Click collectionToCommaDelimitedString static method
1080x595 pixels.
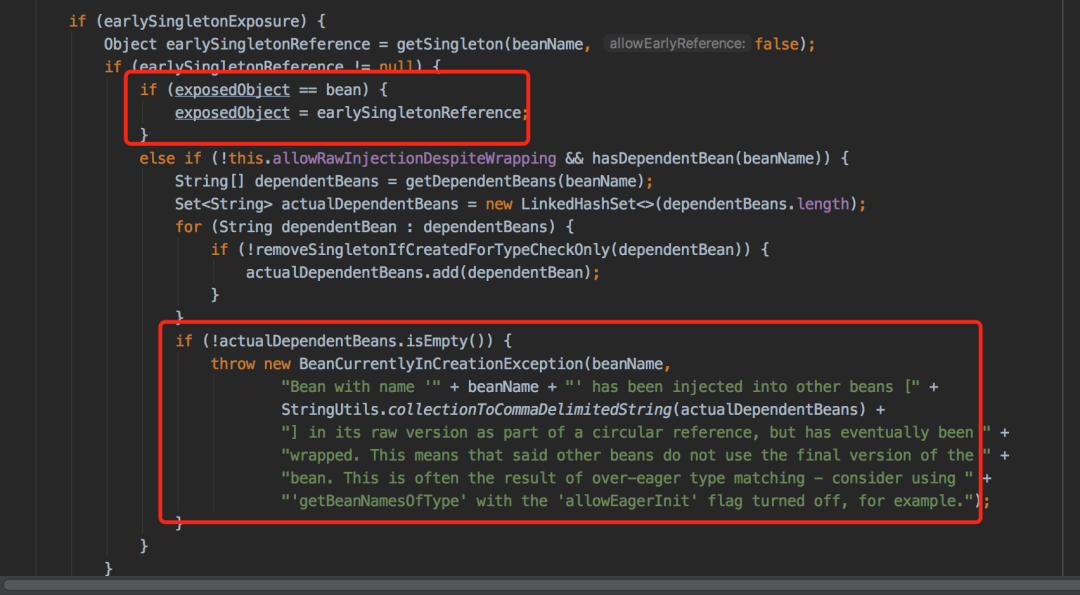(x=530, y=409)
